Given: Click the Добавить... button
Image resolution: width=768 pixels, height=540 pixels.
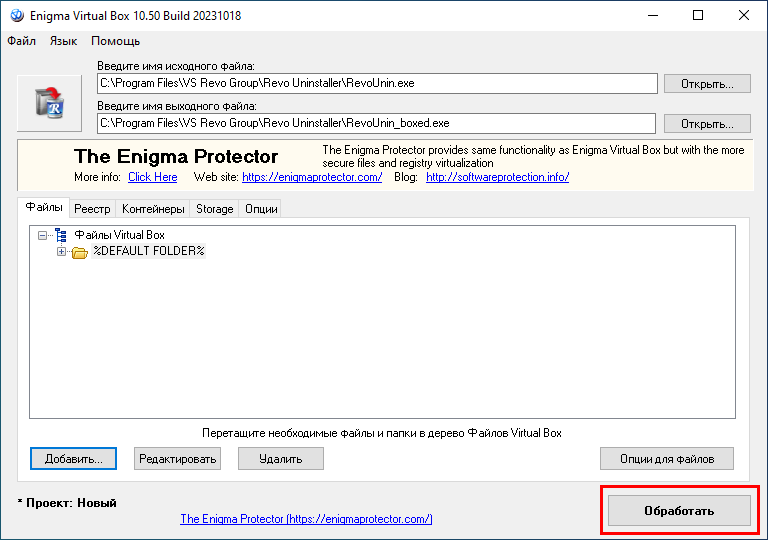Looking at the screenshot, I should (73, 459).
